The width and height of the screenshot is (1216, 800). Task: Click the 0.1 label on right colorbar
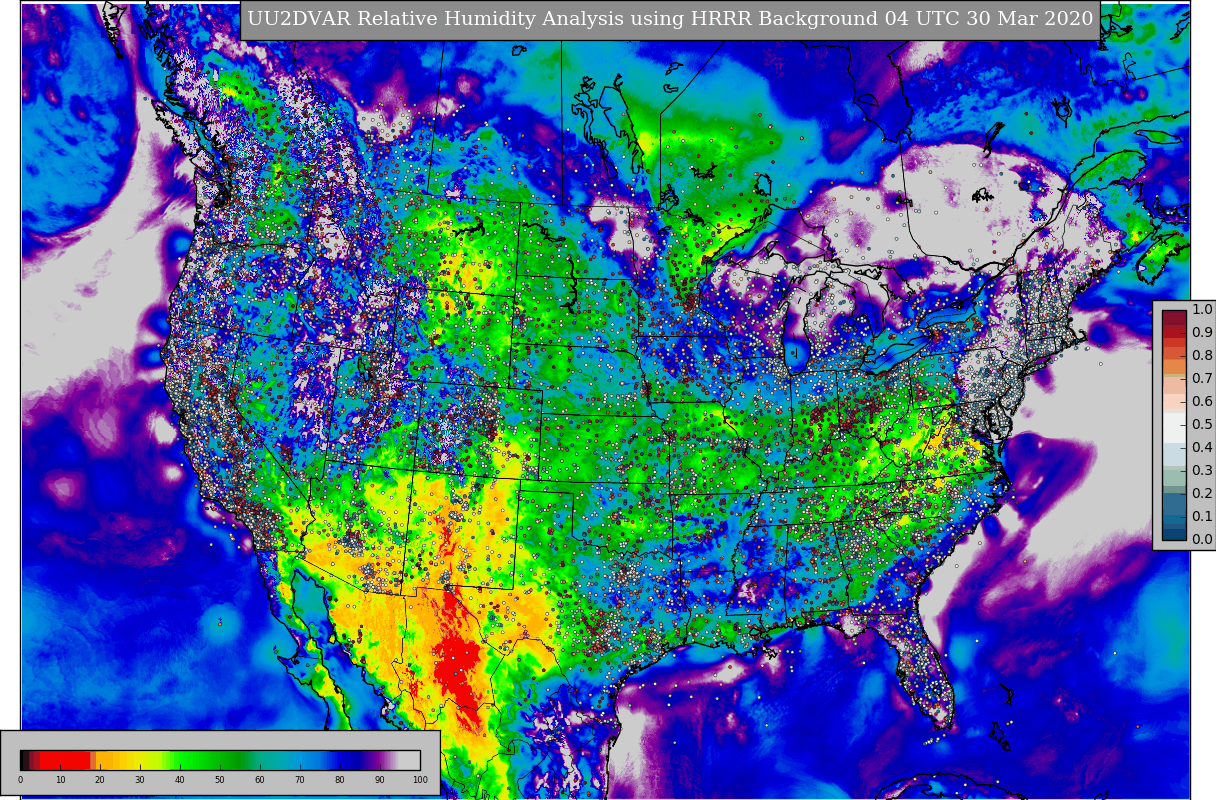tap(1202, 517)
